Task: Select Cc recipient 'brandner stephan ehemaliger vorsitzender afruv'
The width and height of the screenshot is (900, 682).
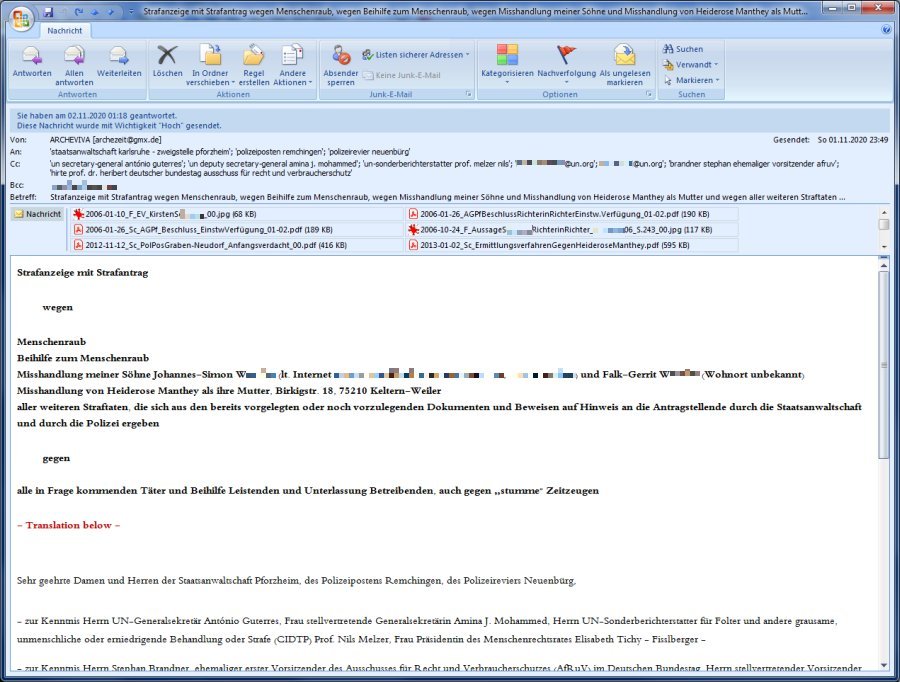Action: pyautogui.click(x=754, y=164)
